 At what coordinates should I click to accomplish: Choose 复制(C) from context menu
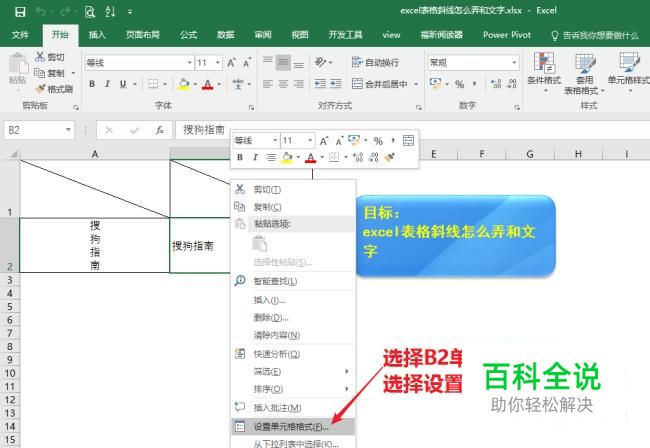293,207
